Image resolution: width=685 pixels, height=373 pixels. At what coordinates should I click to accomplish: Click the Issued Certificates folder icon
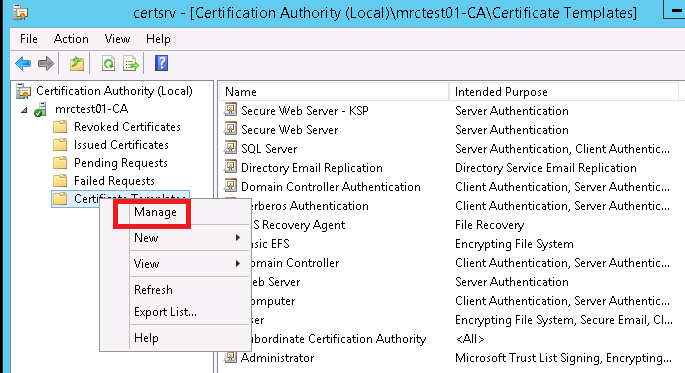pos(60,145)
